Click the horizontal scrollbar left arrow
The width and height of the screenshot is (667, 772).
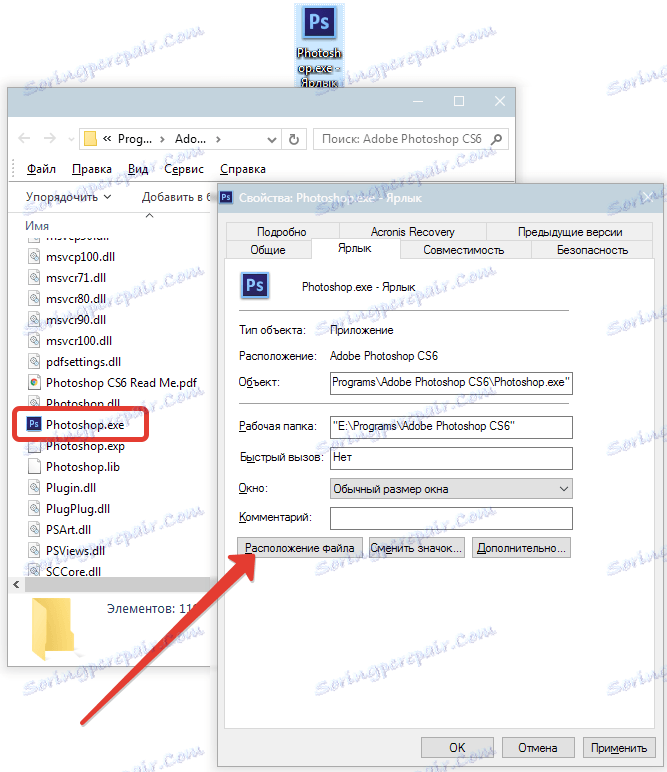tap(16, 584)
